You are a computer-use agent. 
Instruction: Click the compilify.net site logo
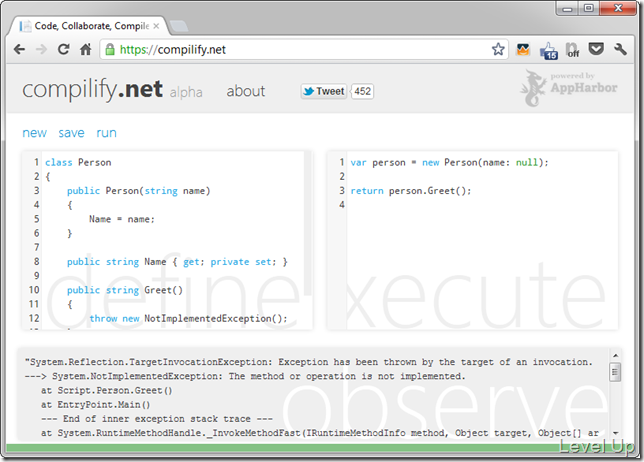92,89
